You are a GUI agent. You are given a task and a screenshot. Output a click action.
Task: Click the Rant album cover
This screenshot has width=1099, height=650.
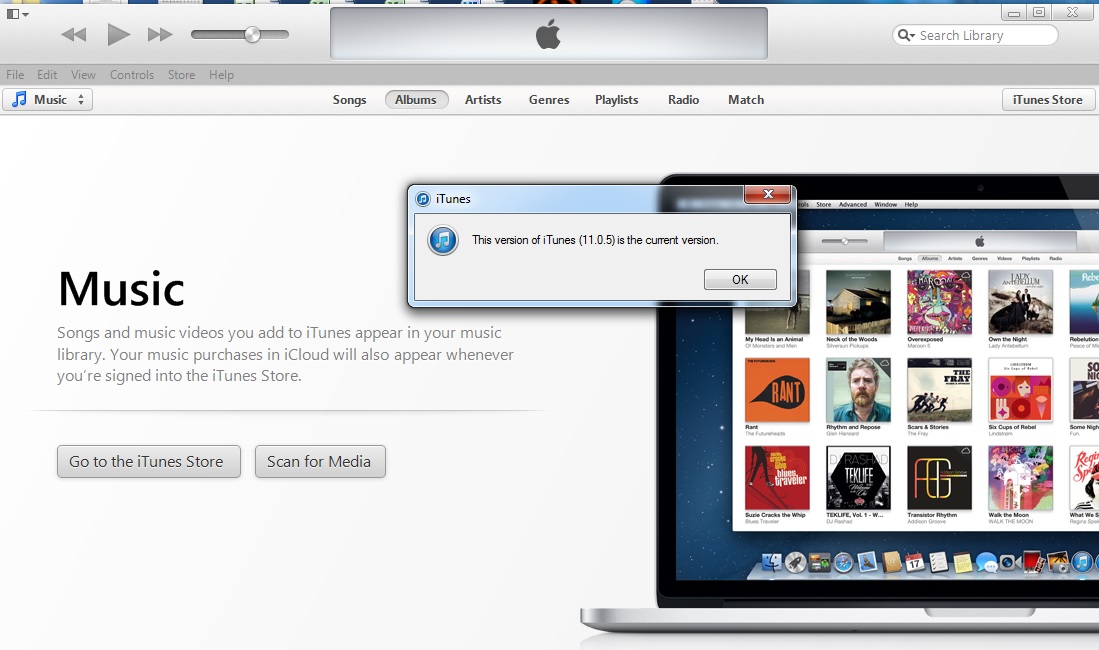(x=777, y=391)
